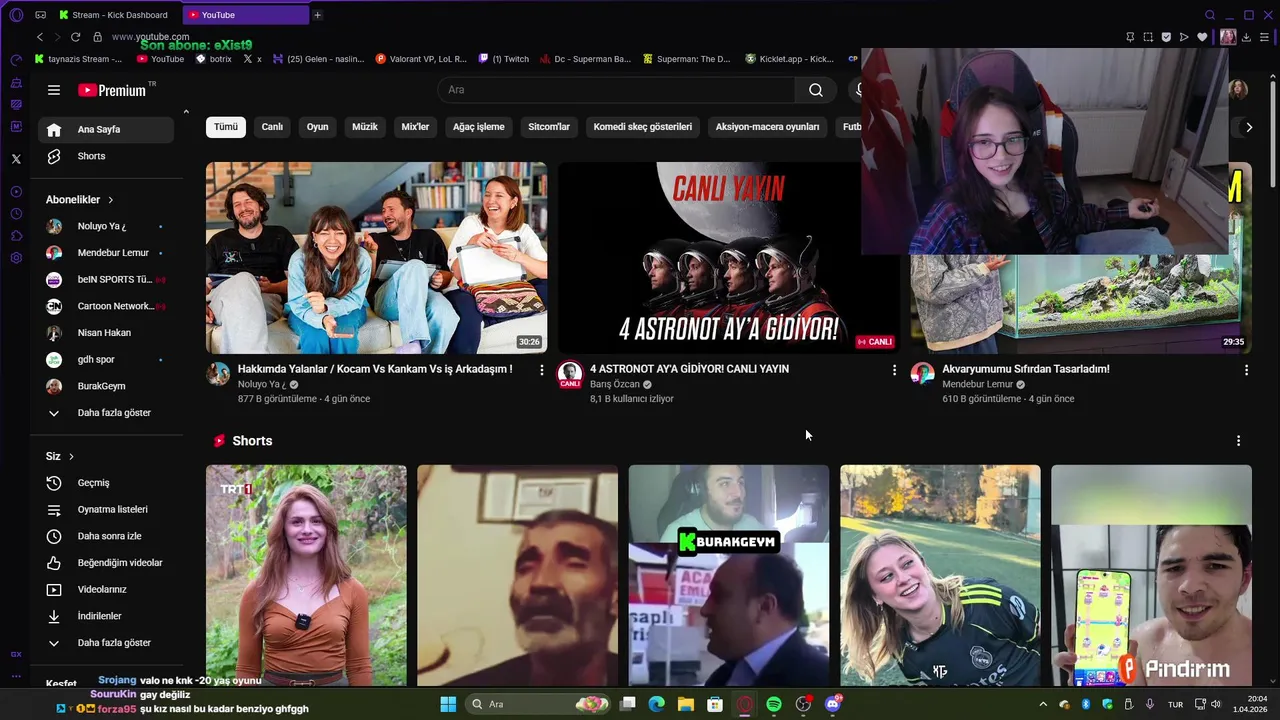Open Spotify from the taskbar

pos(774,704)
